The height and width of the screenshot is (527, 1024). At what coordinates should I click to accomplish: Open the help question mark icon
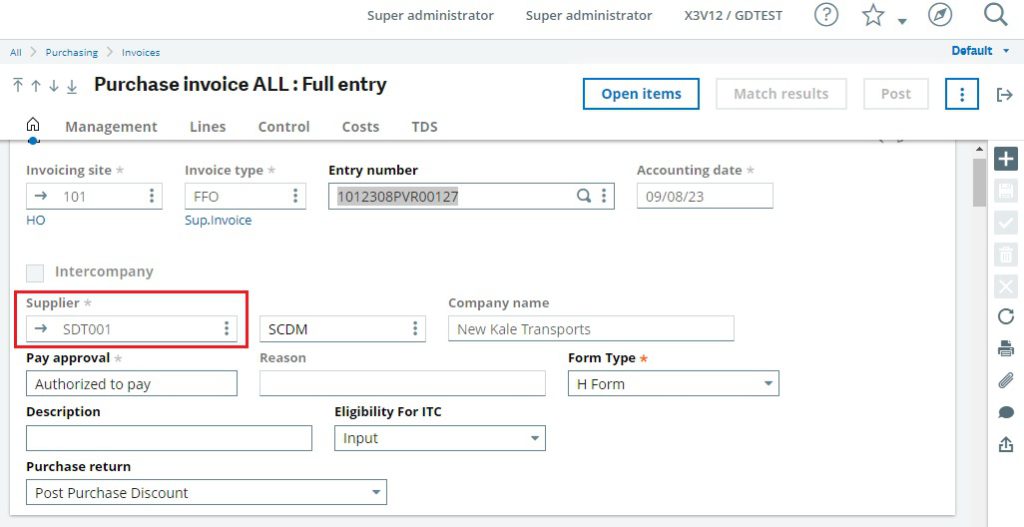click(x=826, y=15)
